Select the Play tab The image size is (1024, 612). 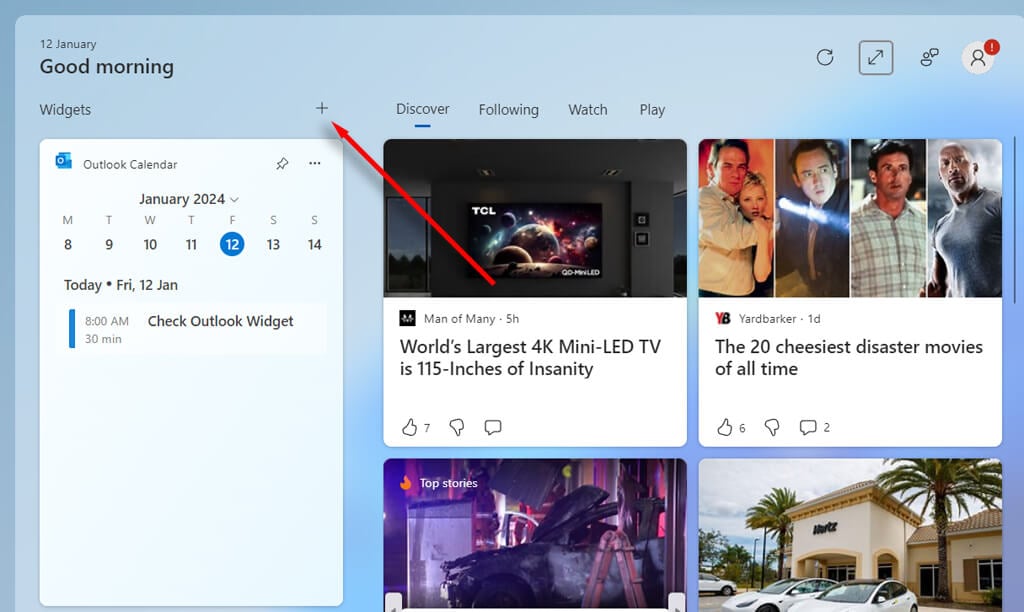(652, 110)
